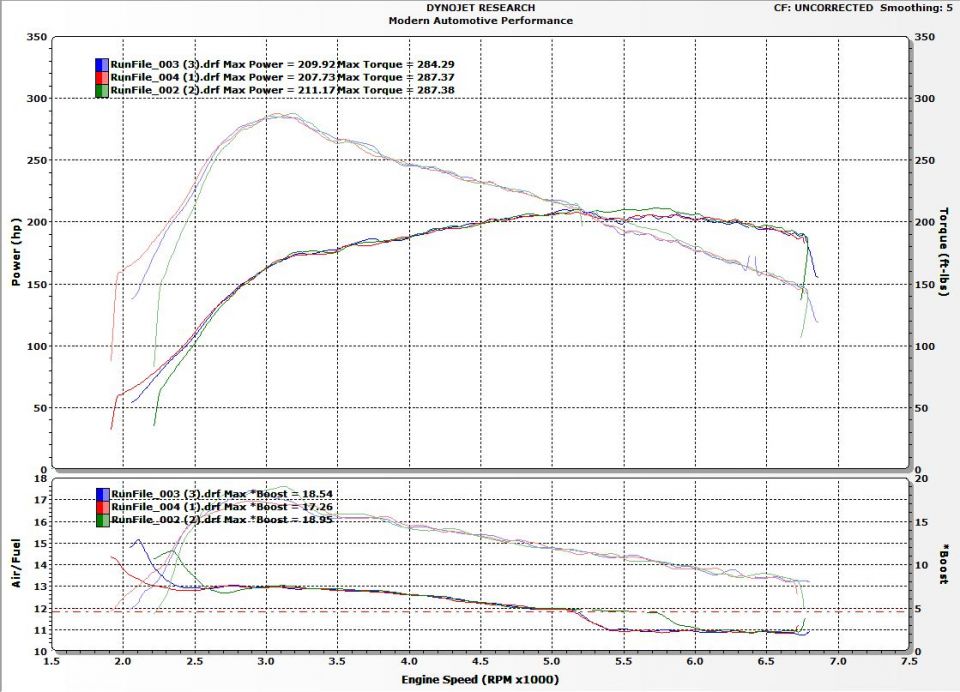The image size is (960, 692).
Task: Click the 'Air/Fuel' axis label
Action: (16, 563)
